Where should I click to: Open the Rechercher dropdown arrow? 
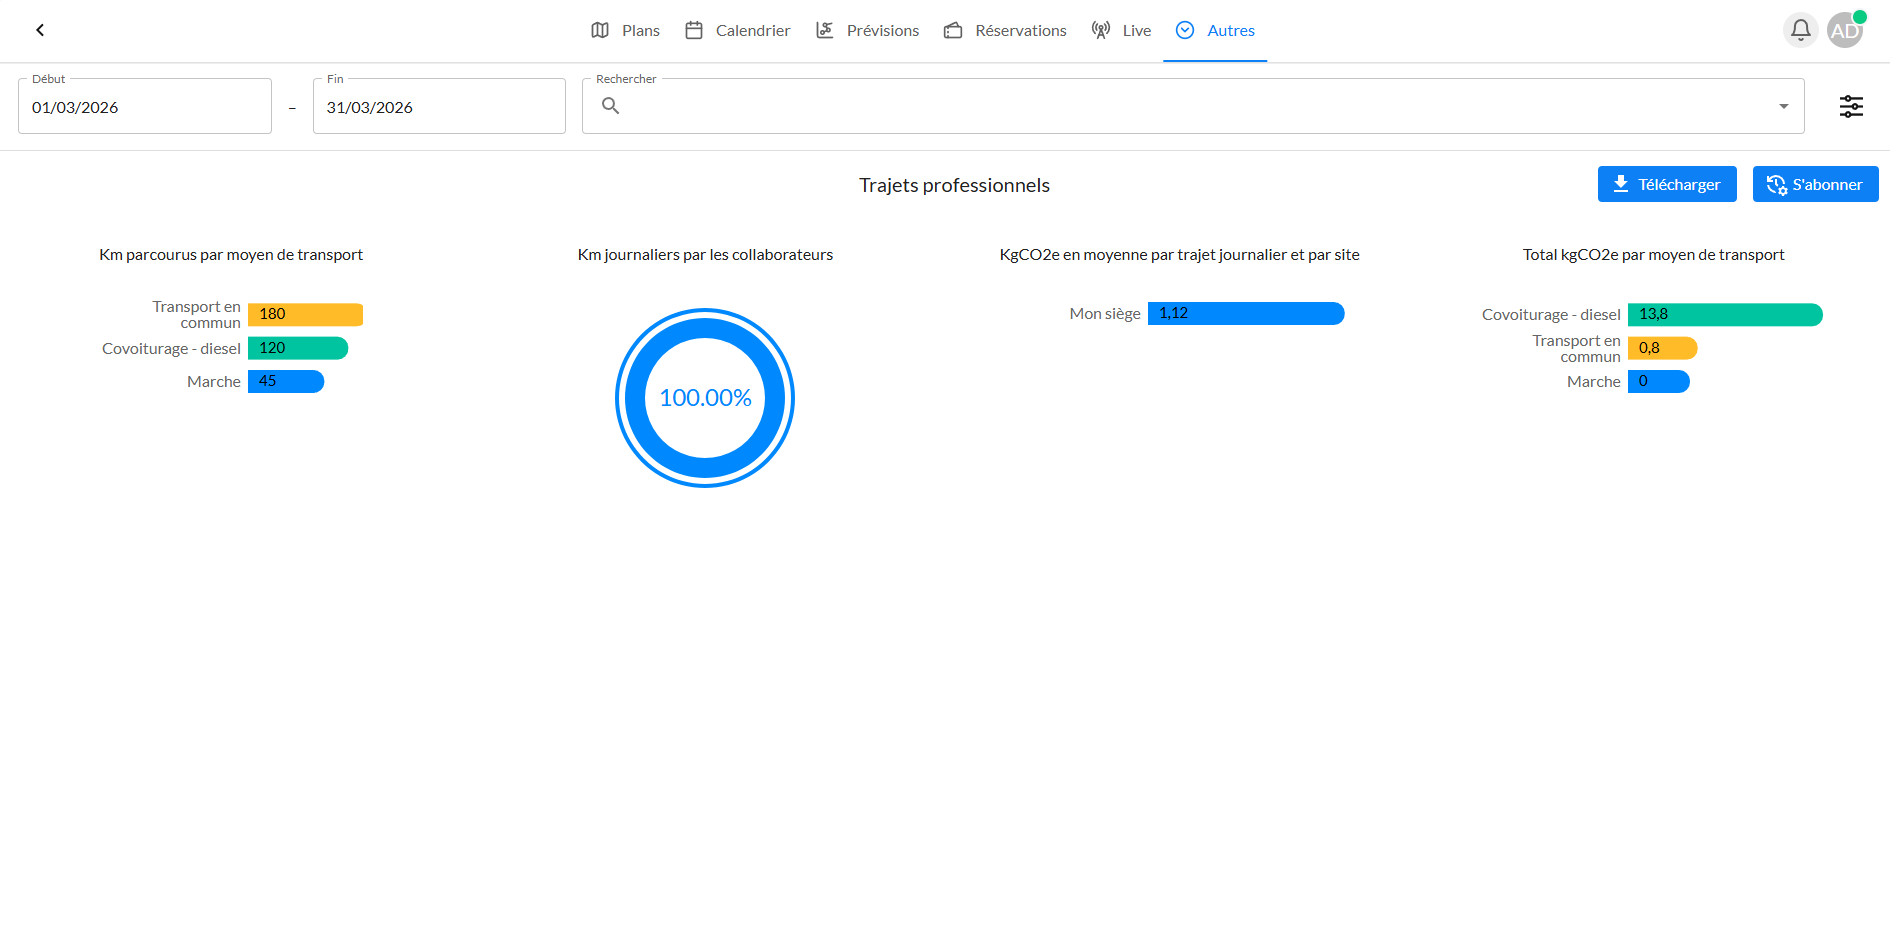1782,105
